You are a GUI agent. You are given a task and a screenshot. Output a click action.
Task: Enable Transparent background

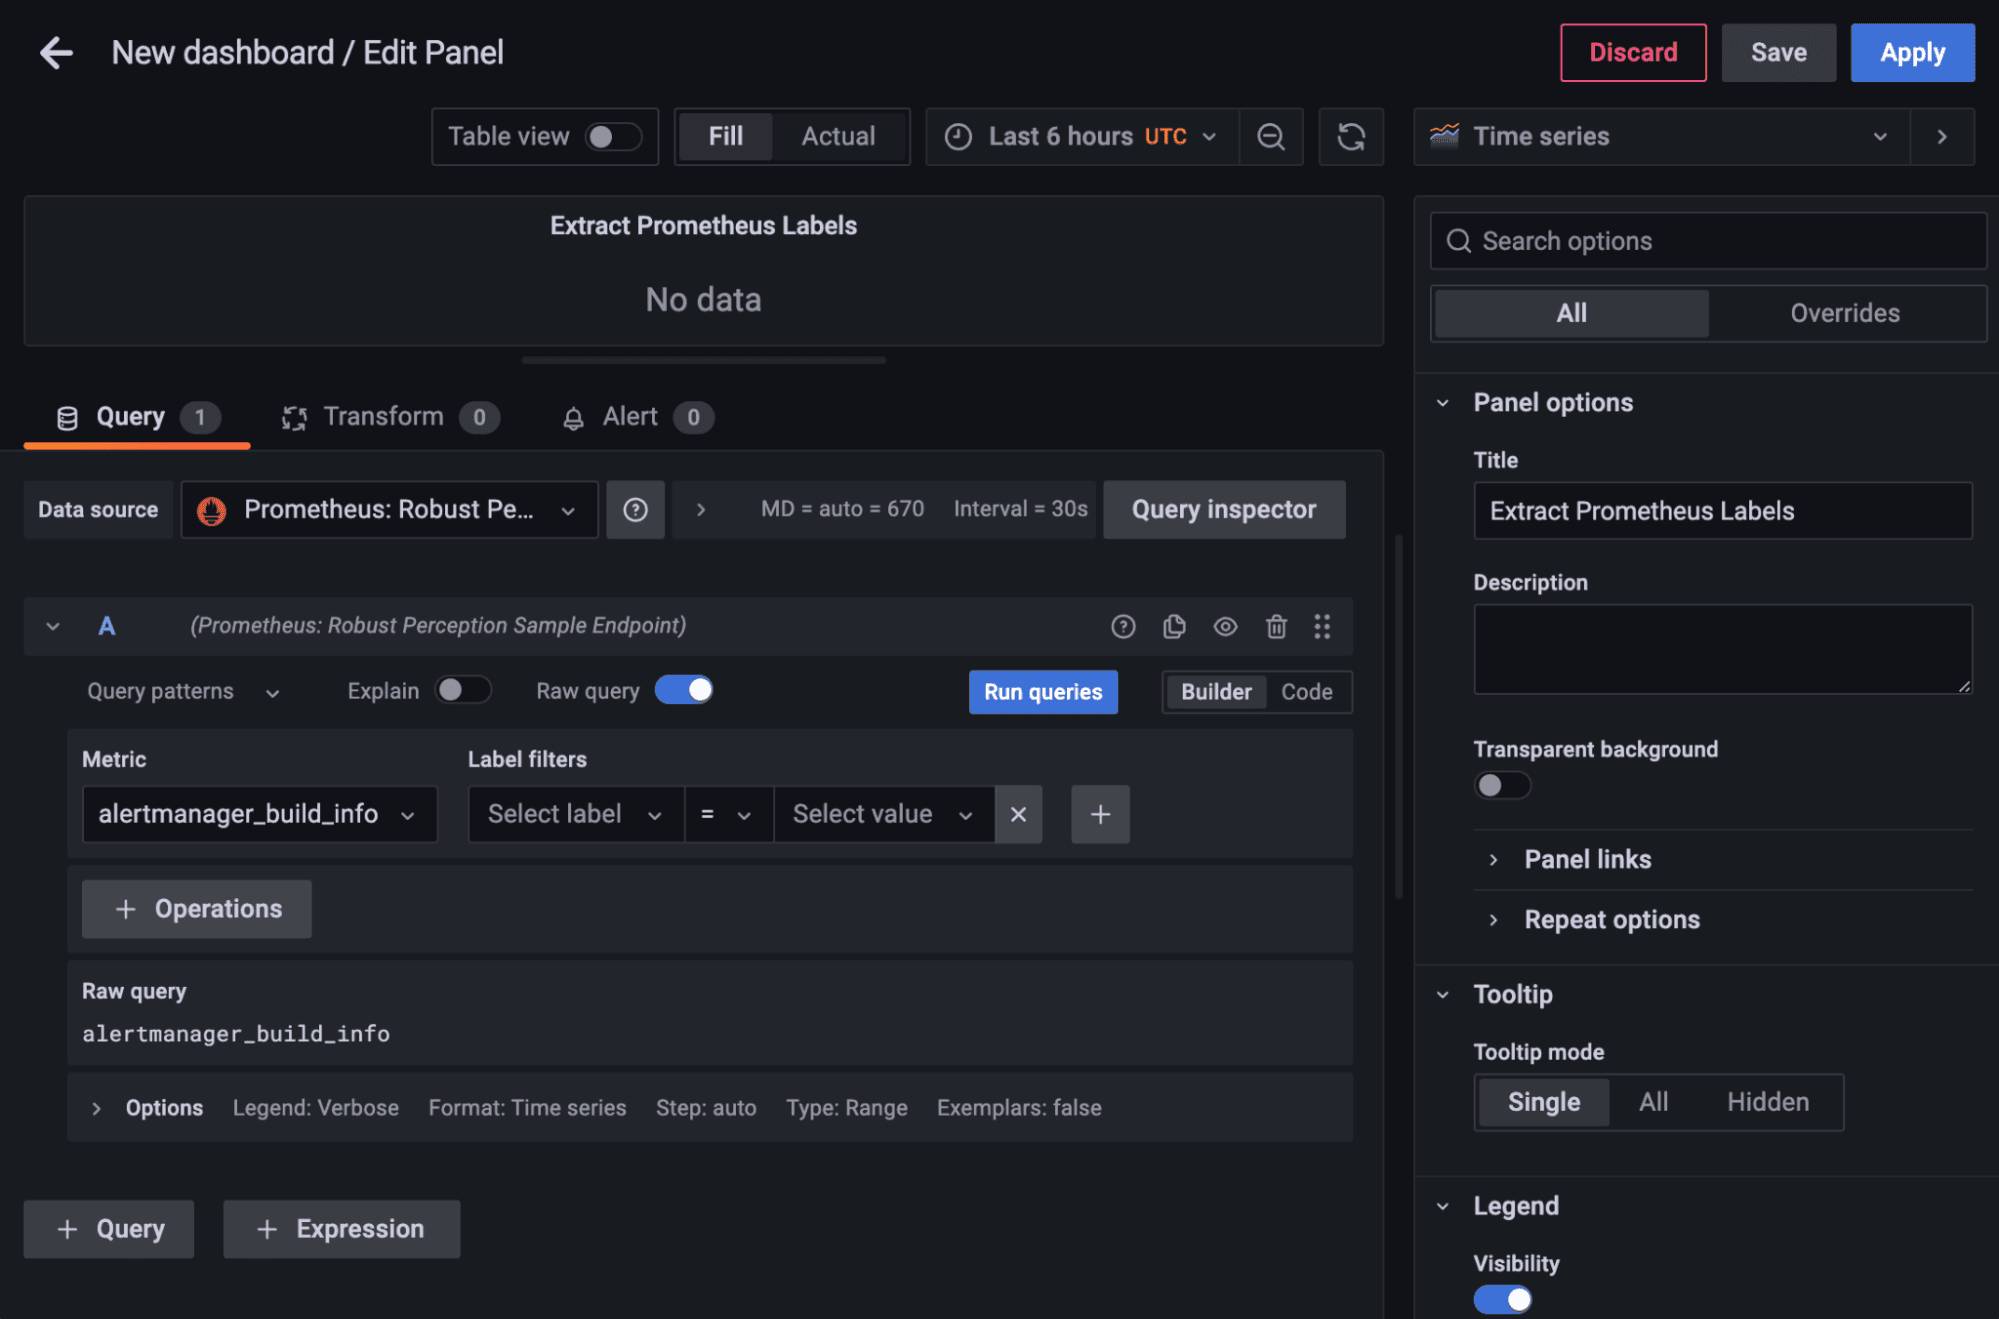(1501, 785)
